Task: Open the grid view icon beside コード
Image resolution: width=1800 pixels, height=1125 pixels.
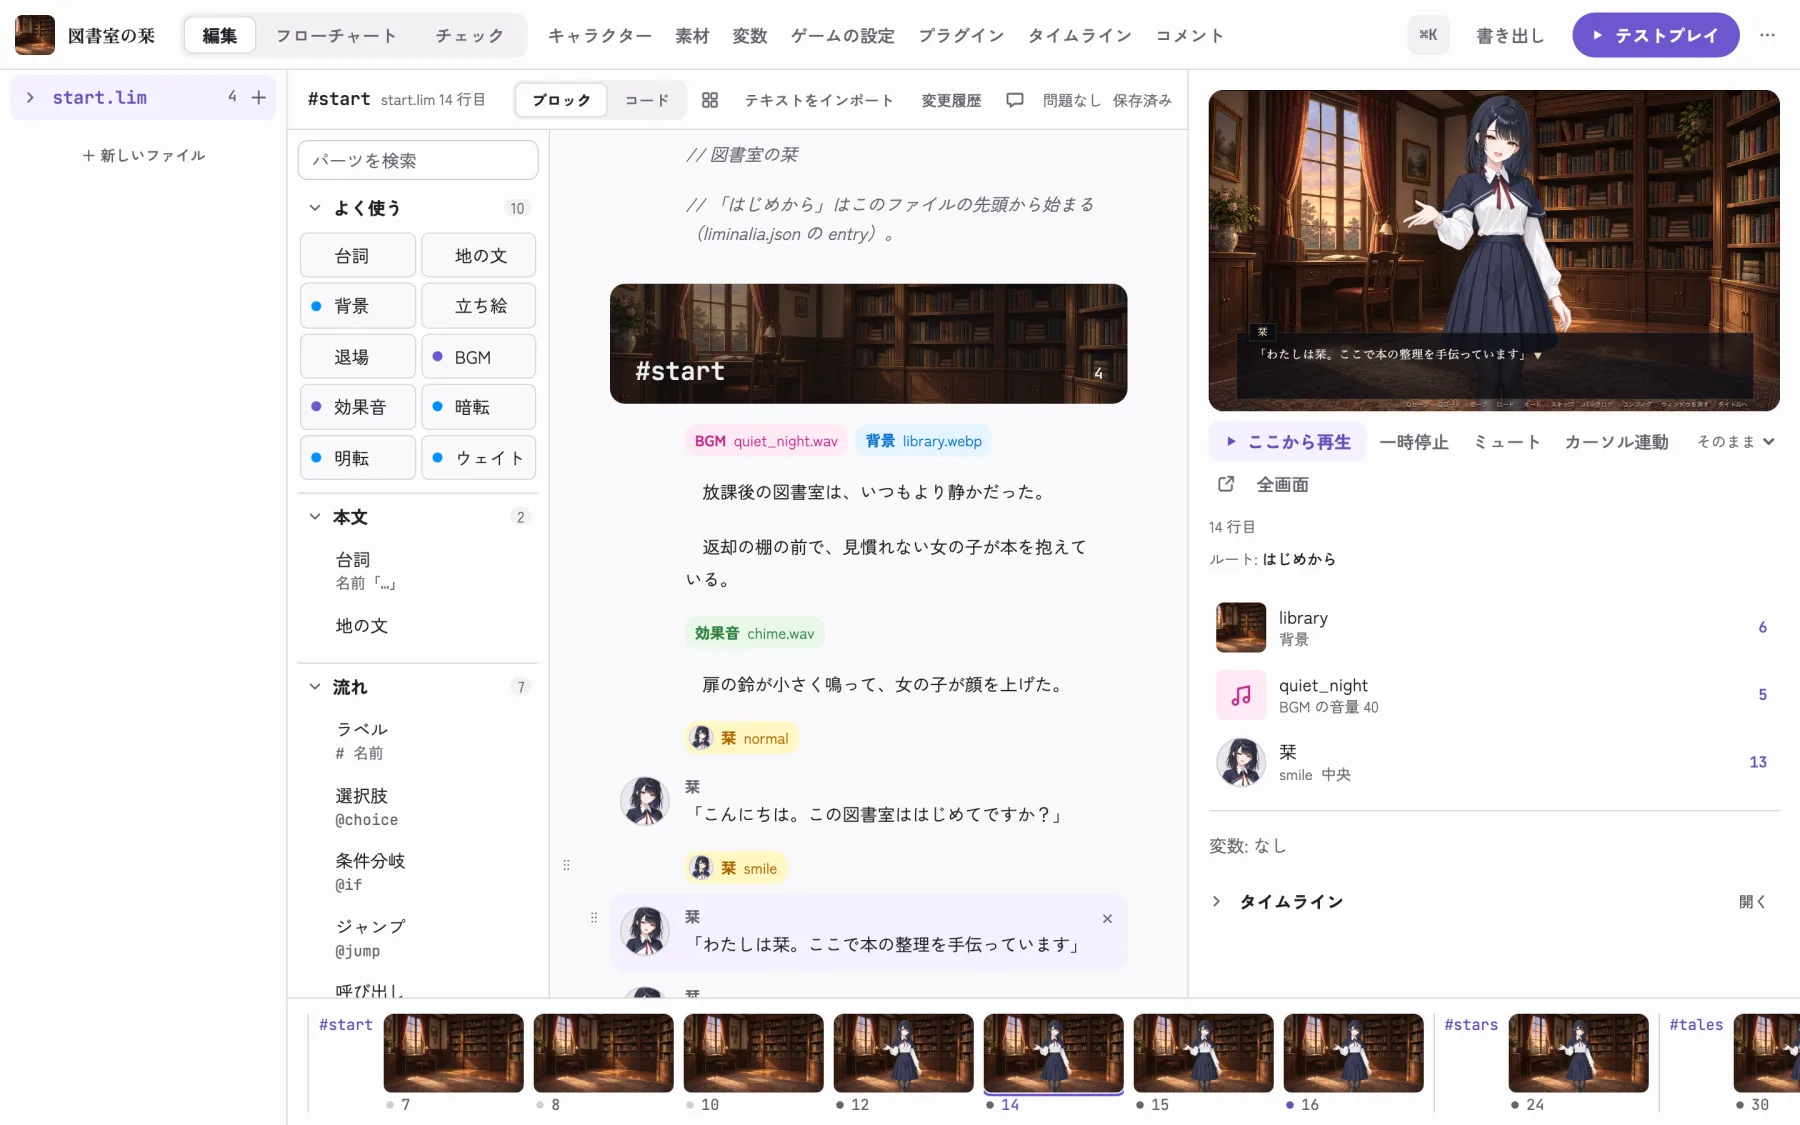Action: (x=710, y=100)
